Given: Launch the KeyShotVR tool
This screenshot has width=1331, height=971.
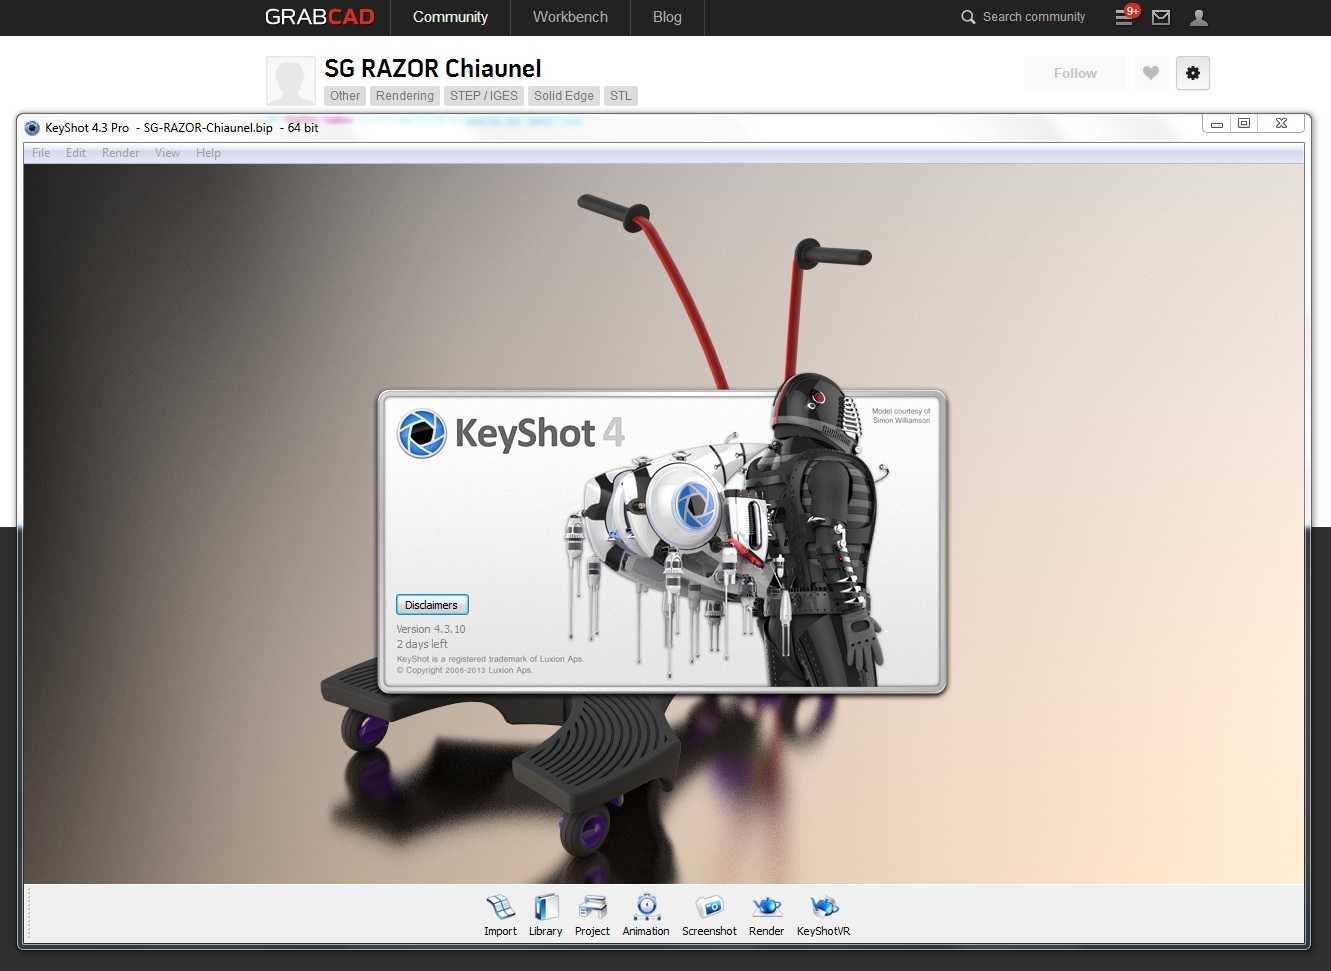Looking at the screenshot, I should tap(823, 915).
